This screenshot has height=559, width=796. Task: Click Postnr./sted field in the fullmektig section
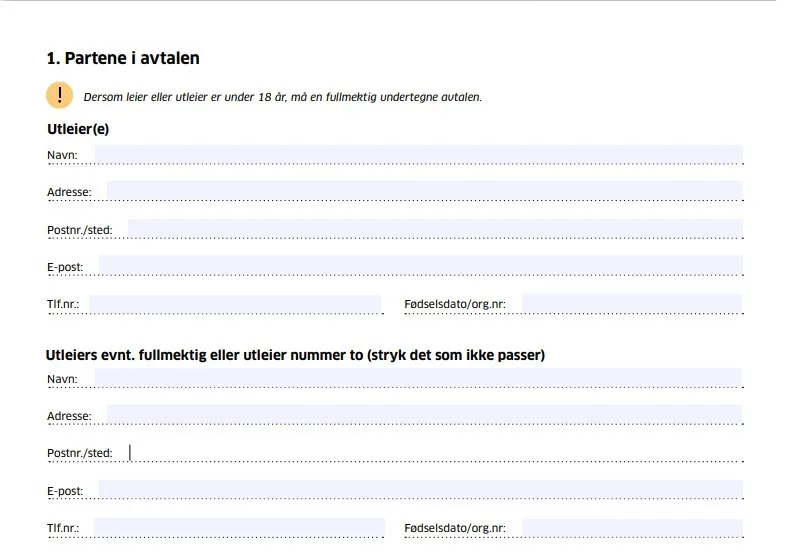tap(434, 452)
